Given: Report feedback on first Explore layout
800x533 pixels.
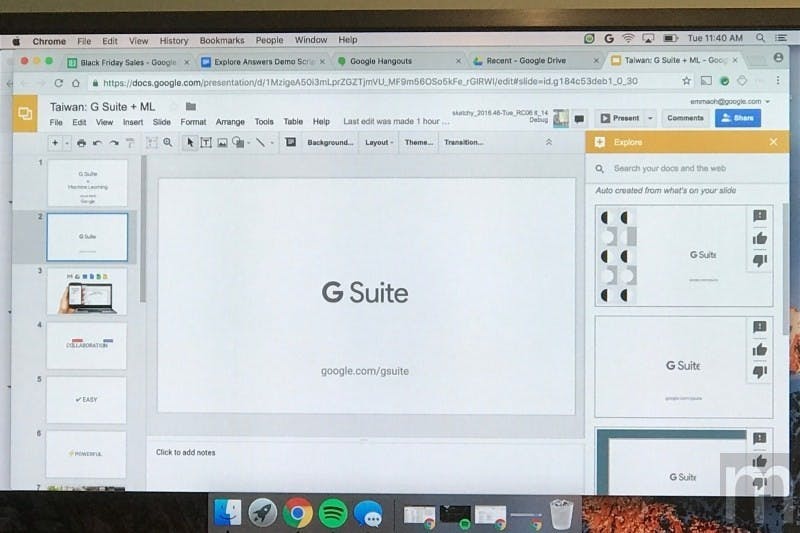Looking at the screenshot, I should tap(760, 216).
